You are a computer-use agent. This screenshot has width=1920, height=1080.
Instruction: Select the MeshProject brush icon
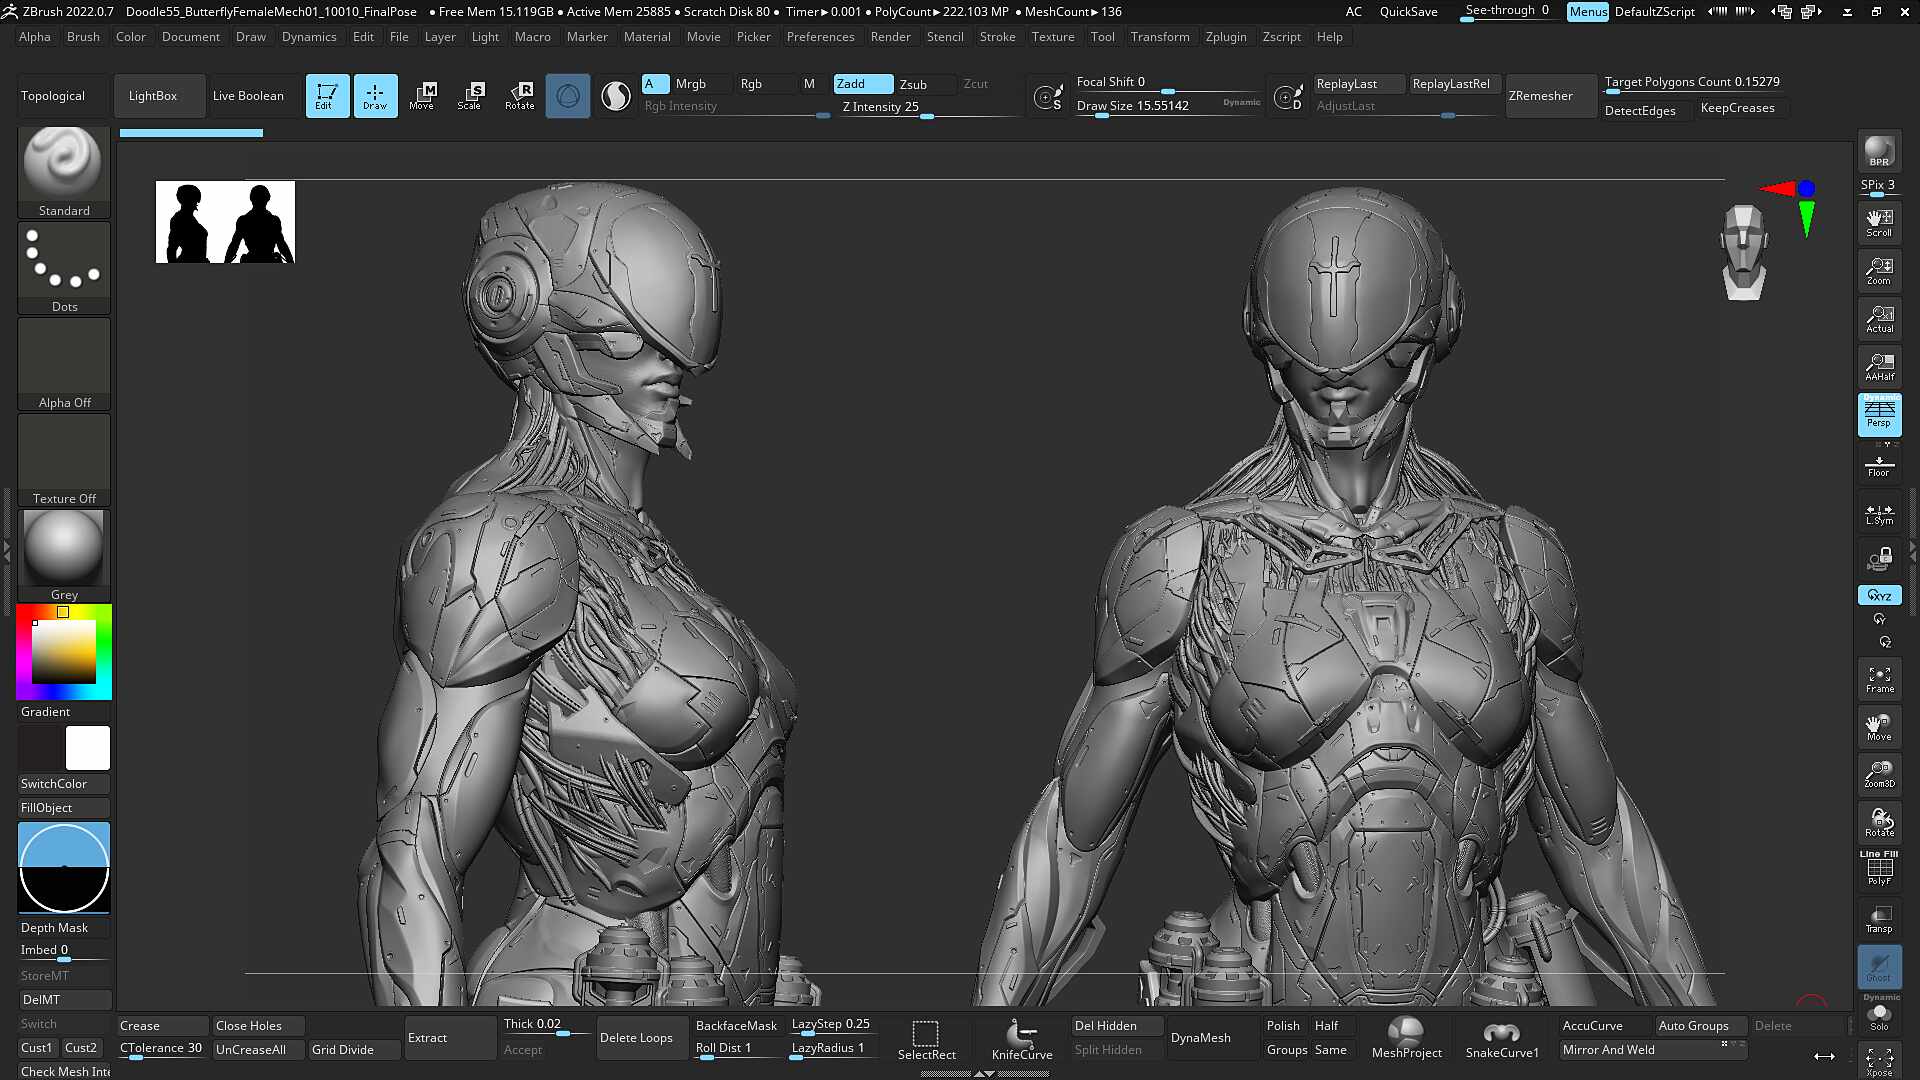1406,1039
